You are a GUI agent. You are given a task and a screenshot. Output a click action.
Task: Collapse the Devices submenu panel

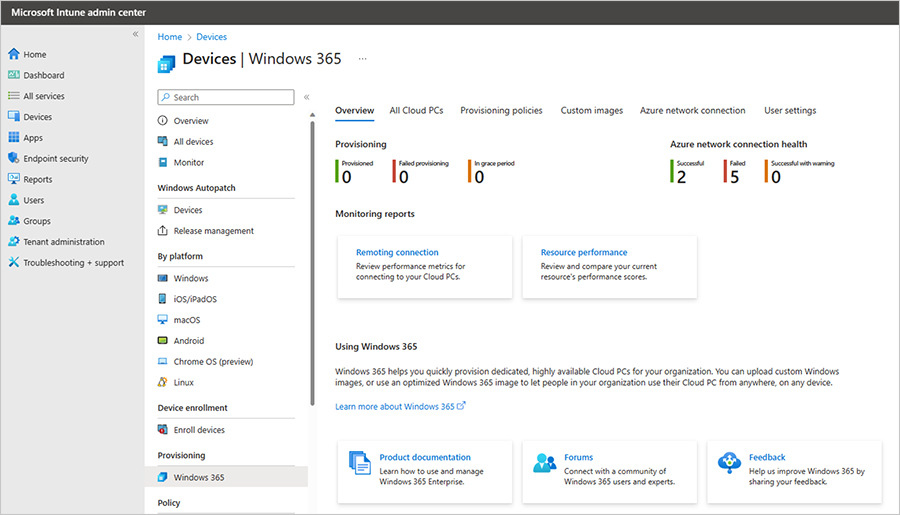[307, 98]
